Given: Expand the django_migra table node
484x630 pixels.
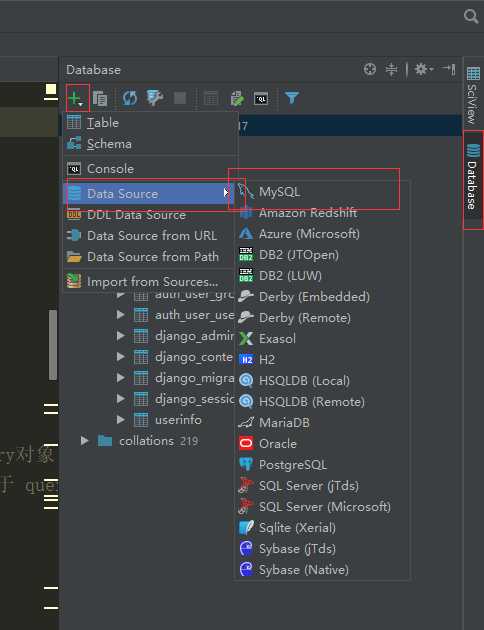Looking at the screenshot, I should tap(120, 378).
